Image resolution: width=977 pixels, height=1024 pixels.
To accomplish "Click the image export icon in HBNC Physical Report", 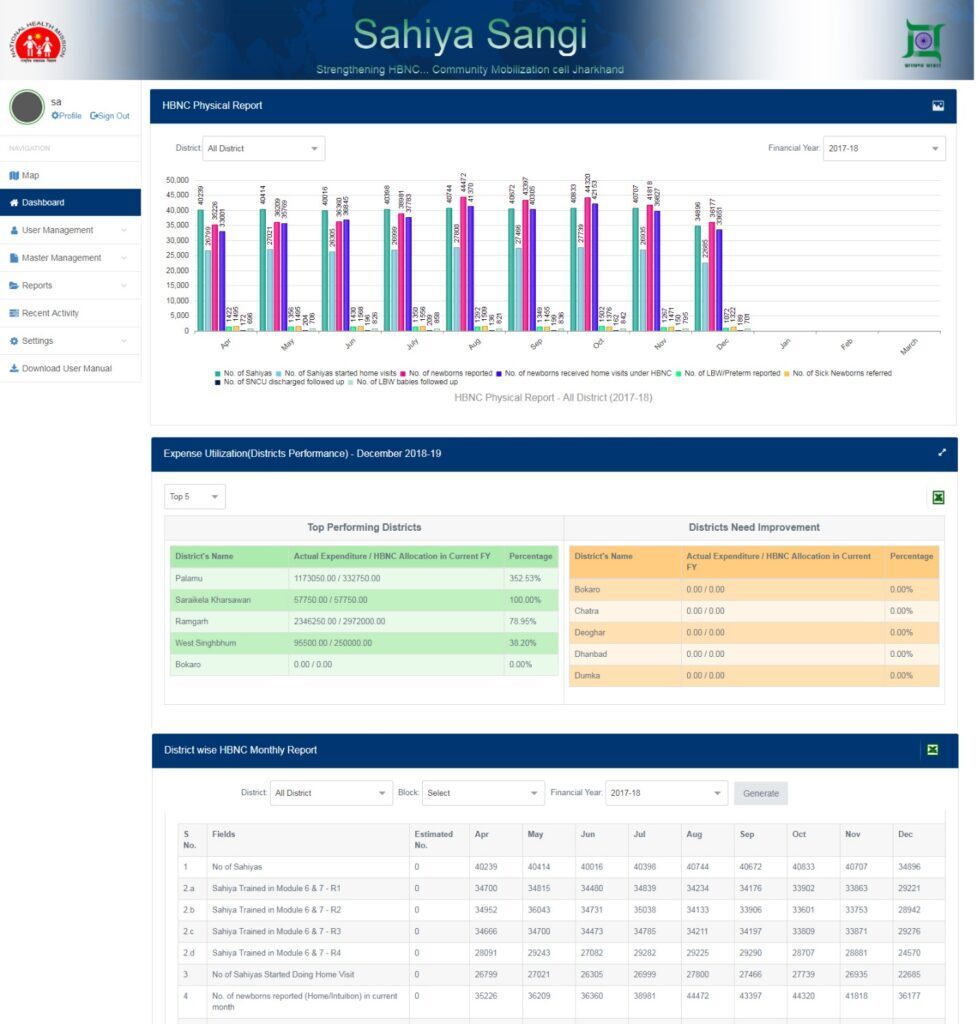I will click(x=937, y=106).
